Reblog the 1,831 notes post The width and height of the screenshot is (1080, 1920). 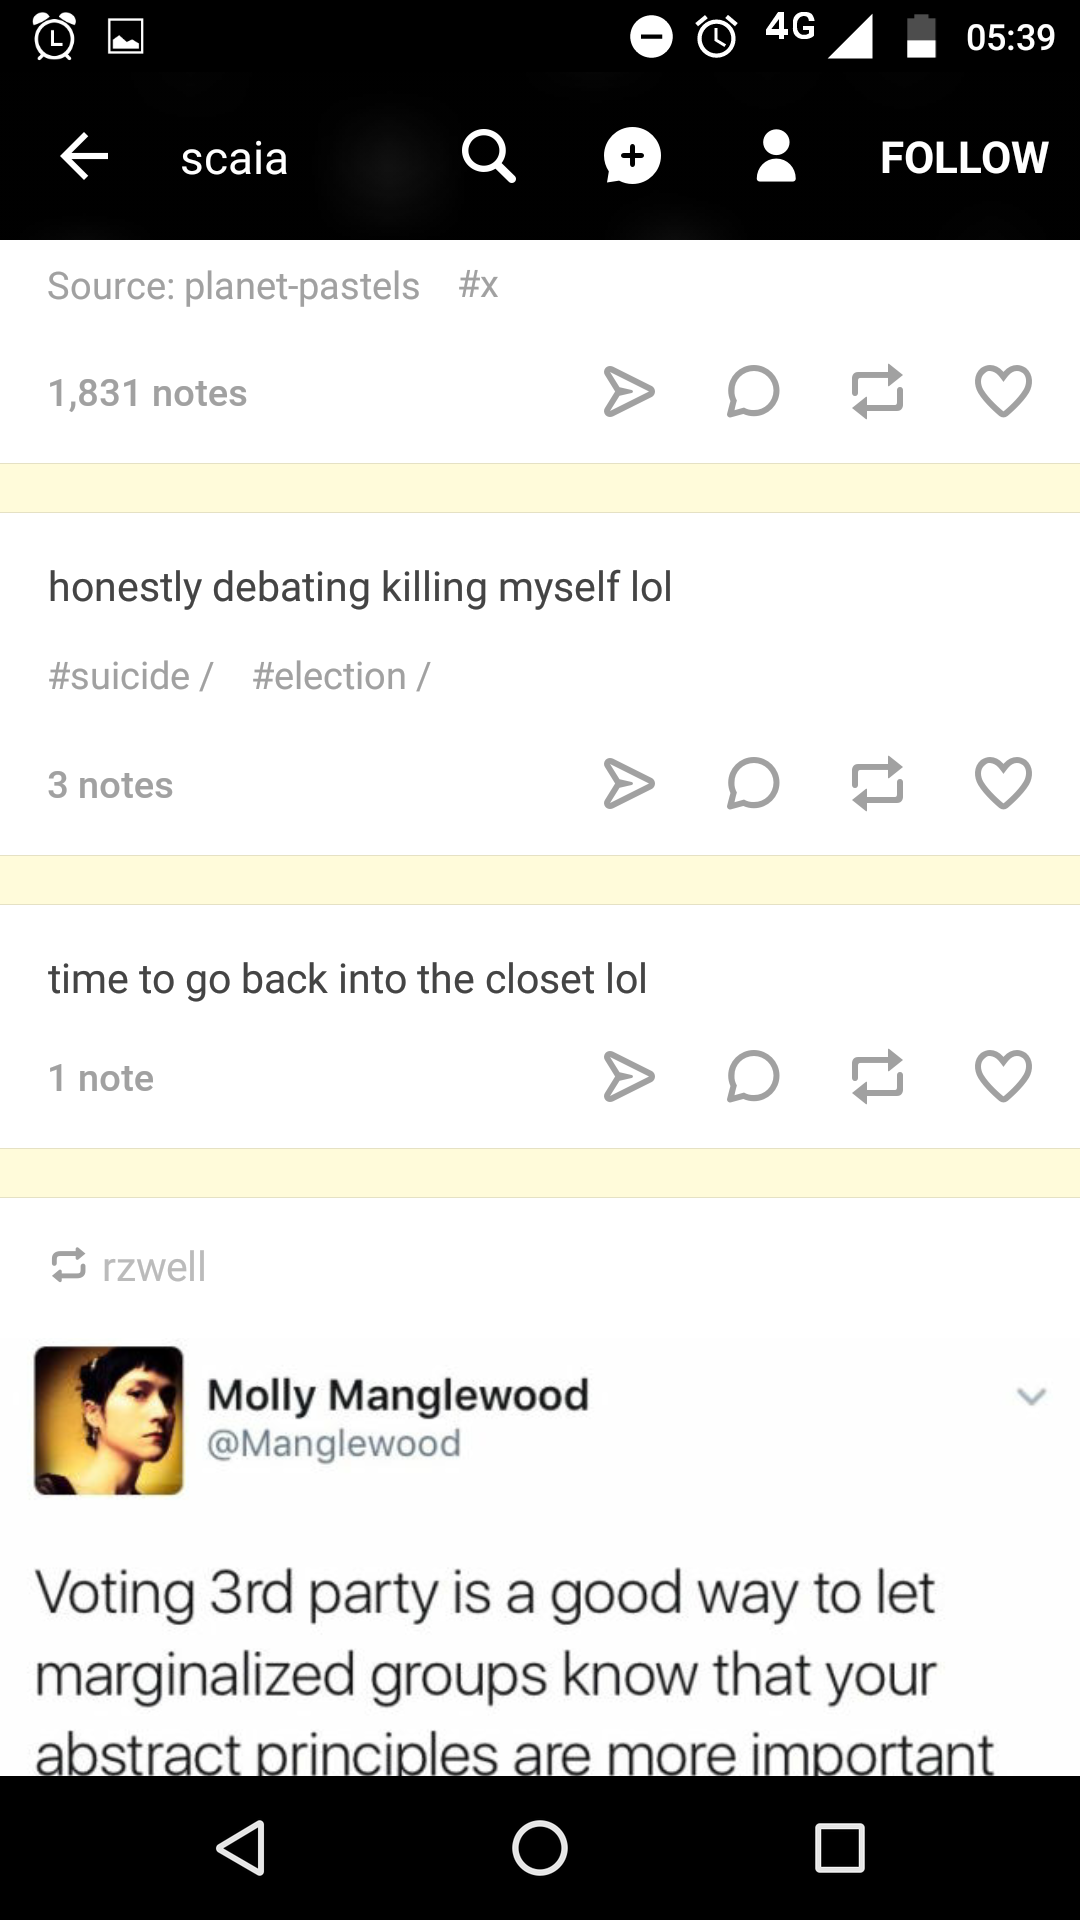[878, 391]
